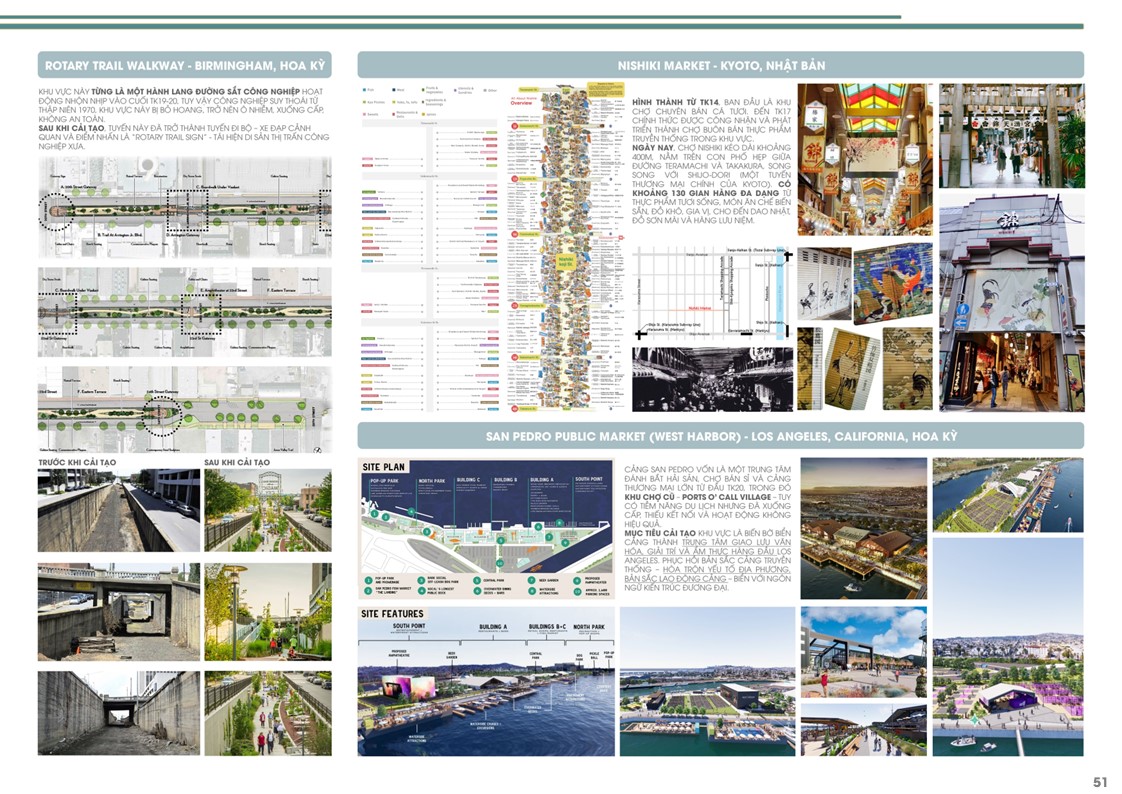This screenshot has height=794, width=1122.
Task: Click the black cross icon at map's lower left
Action: (x=641, y=335)
